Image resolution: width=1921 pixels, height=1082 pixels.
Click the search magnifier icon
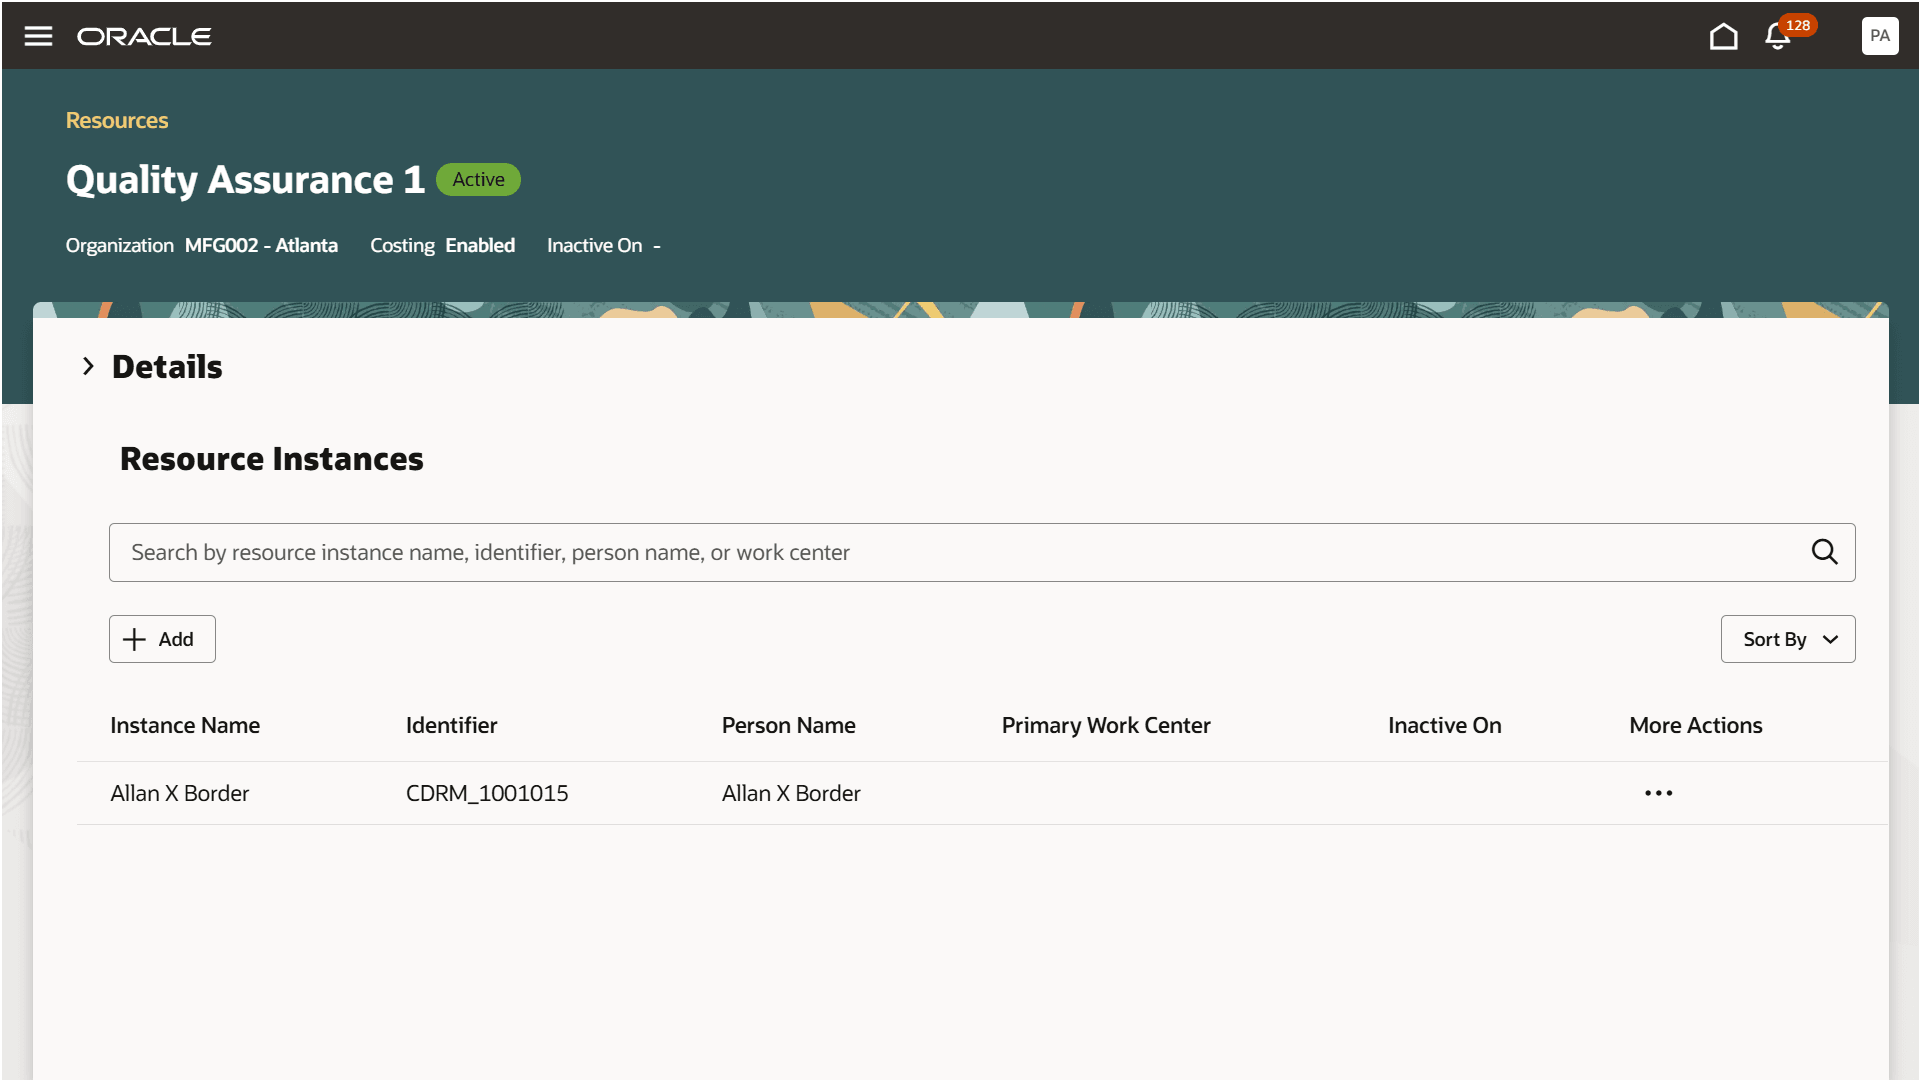click(x=1824, y=552)
